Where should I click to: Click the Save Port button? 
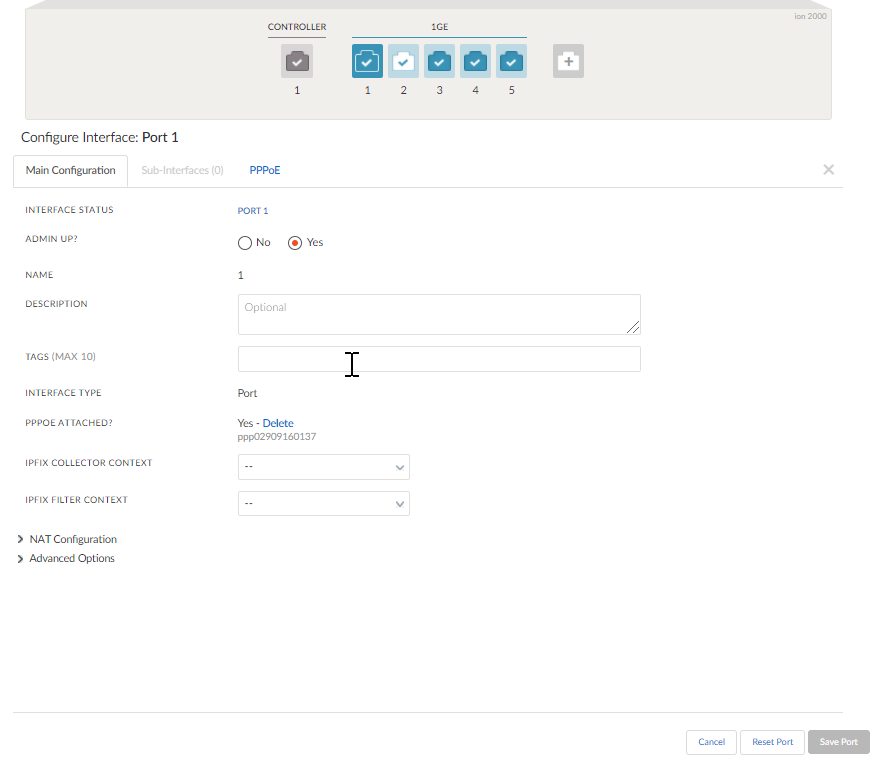(x=839, y=742)
